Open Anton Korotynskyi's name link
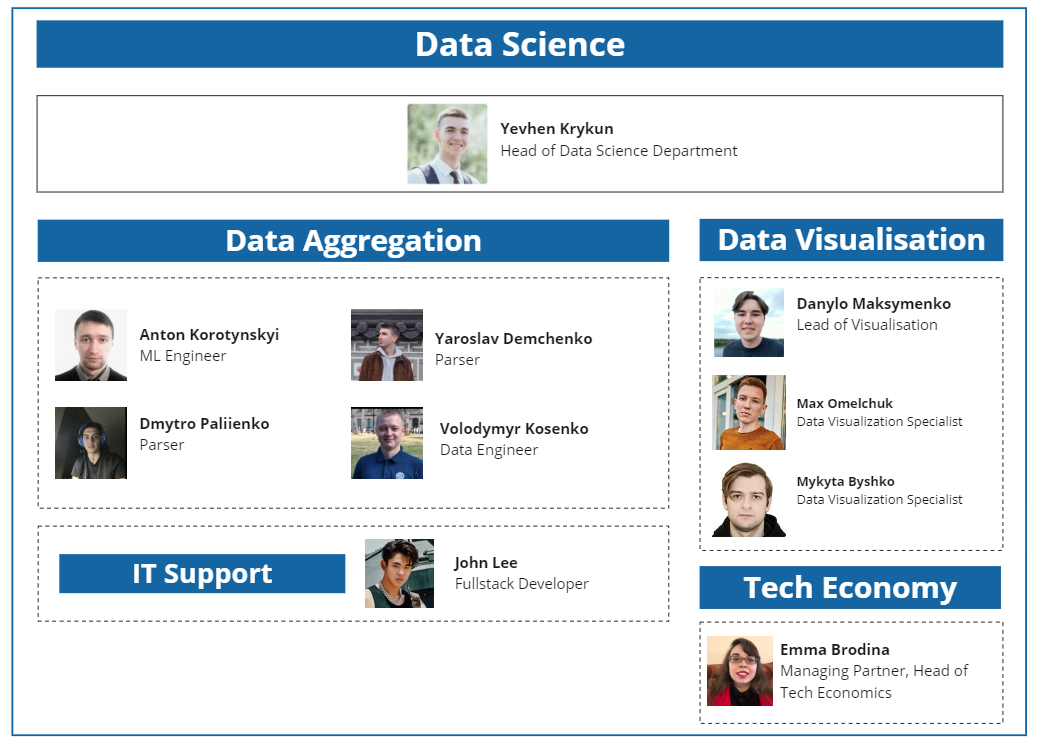The width and height of the screenshot is (1042, 755). (x=209, y=335)
